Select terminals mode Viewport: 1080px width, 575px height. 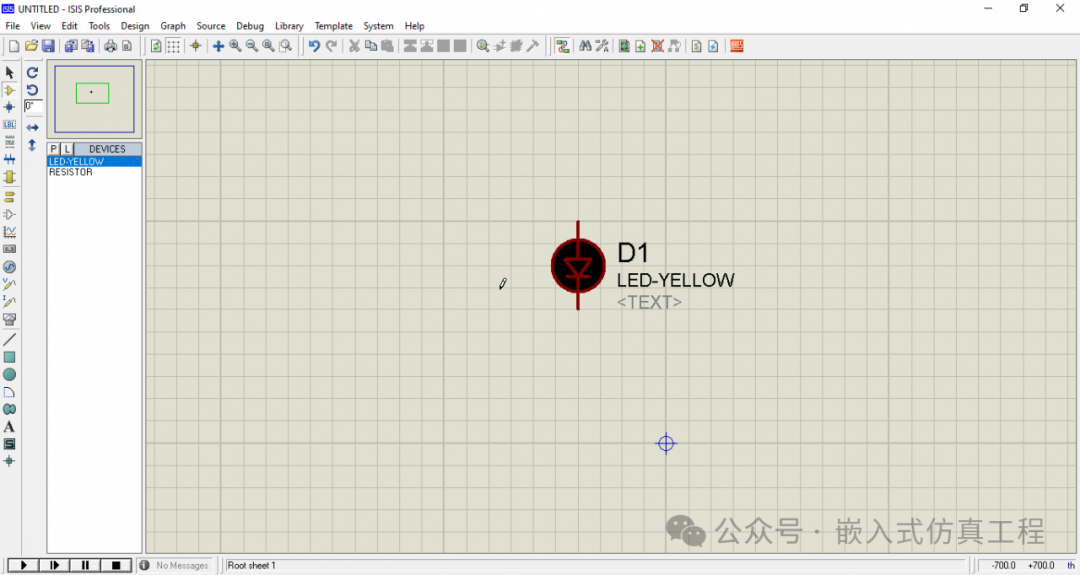pos(10,197)
